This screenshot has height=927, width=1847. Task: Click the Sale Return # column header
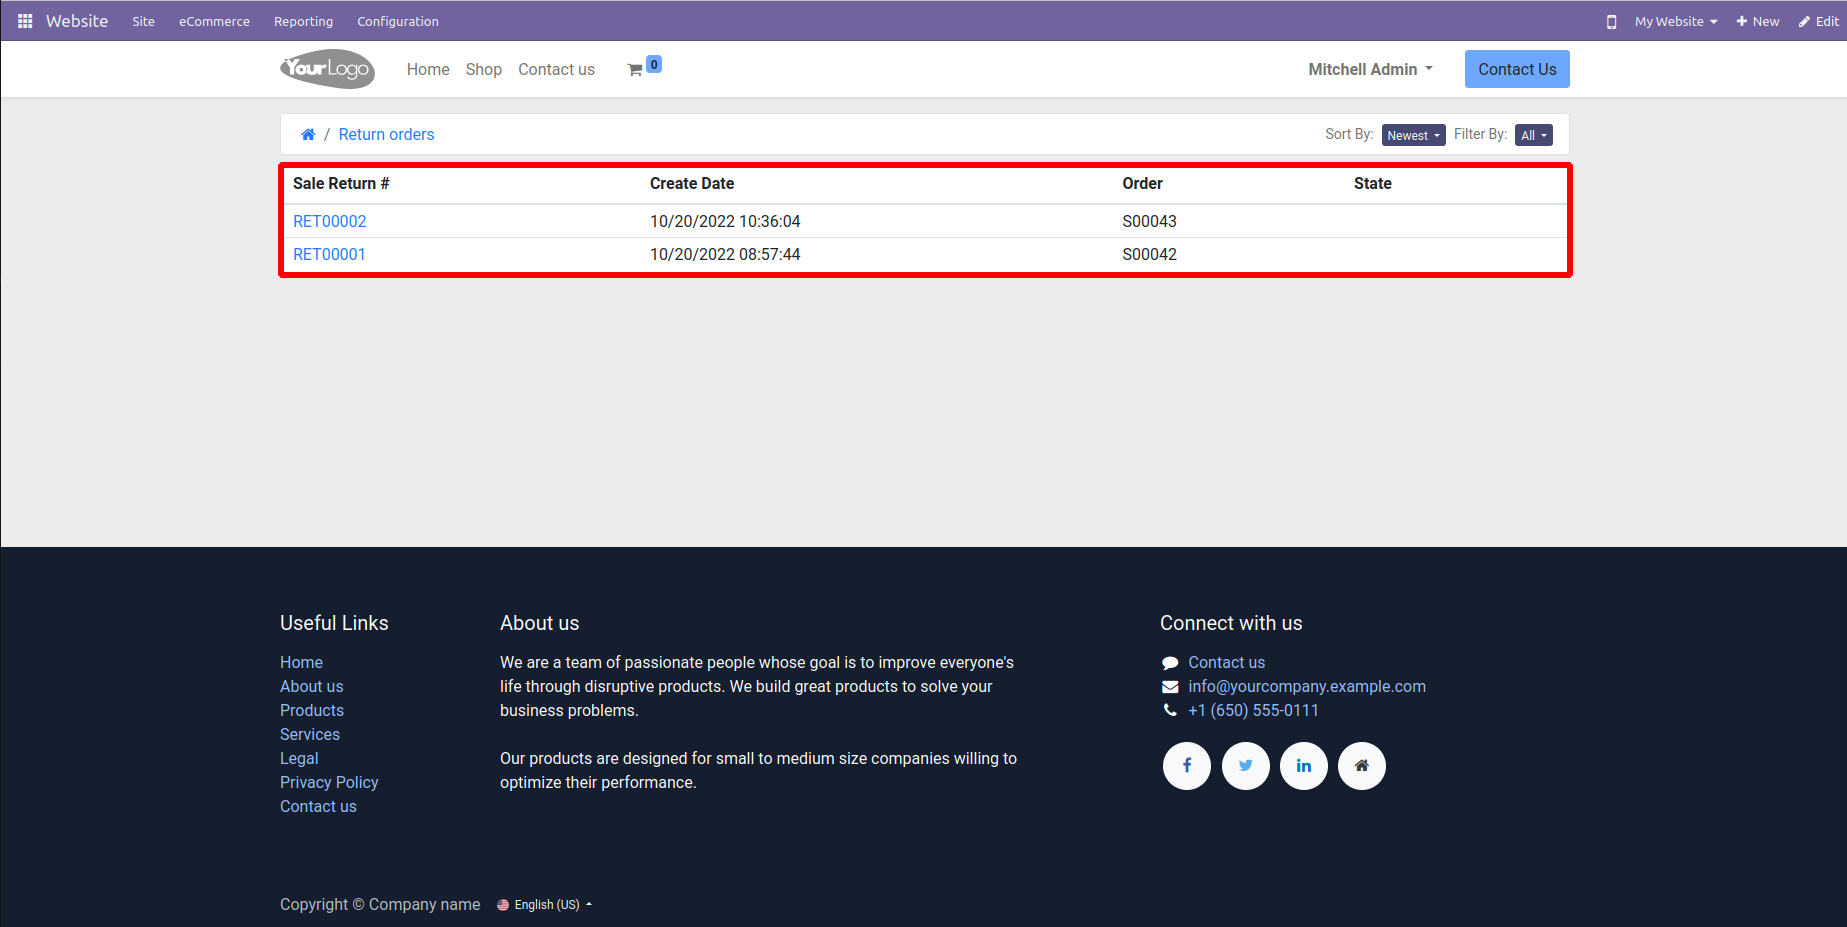click(x=341, y=183)
